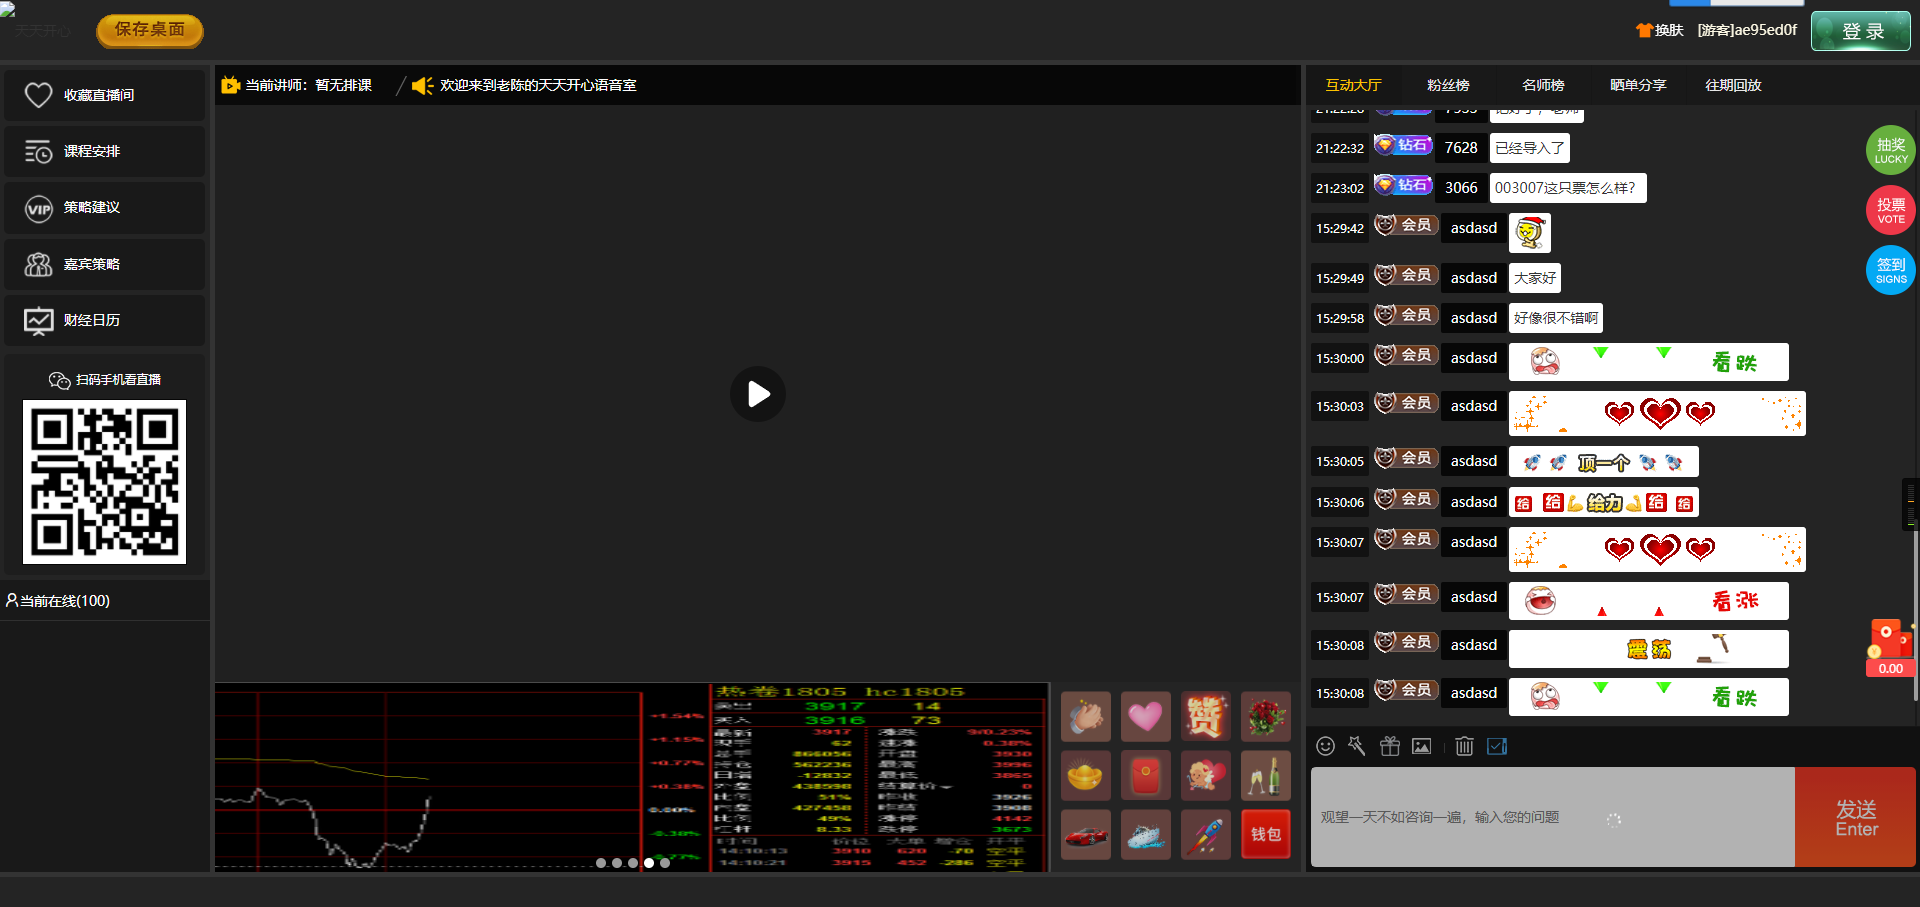Click the magic wand effects icon

1357,746
